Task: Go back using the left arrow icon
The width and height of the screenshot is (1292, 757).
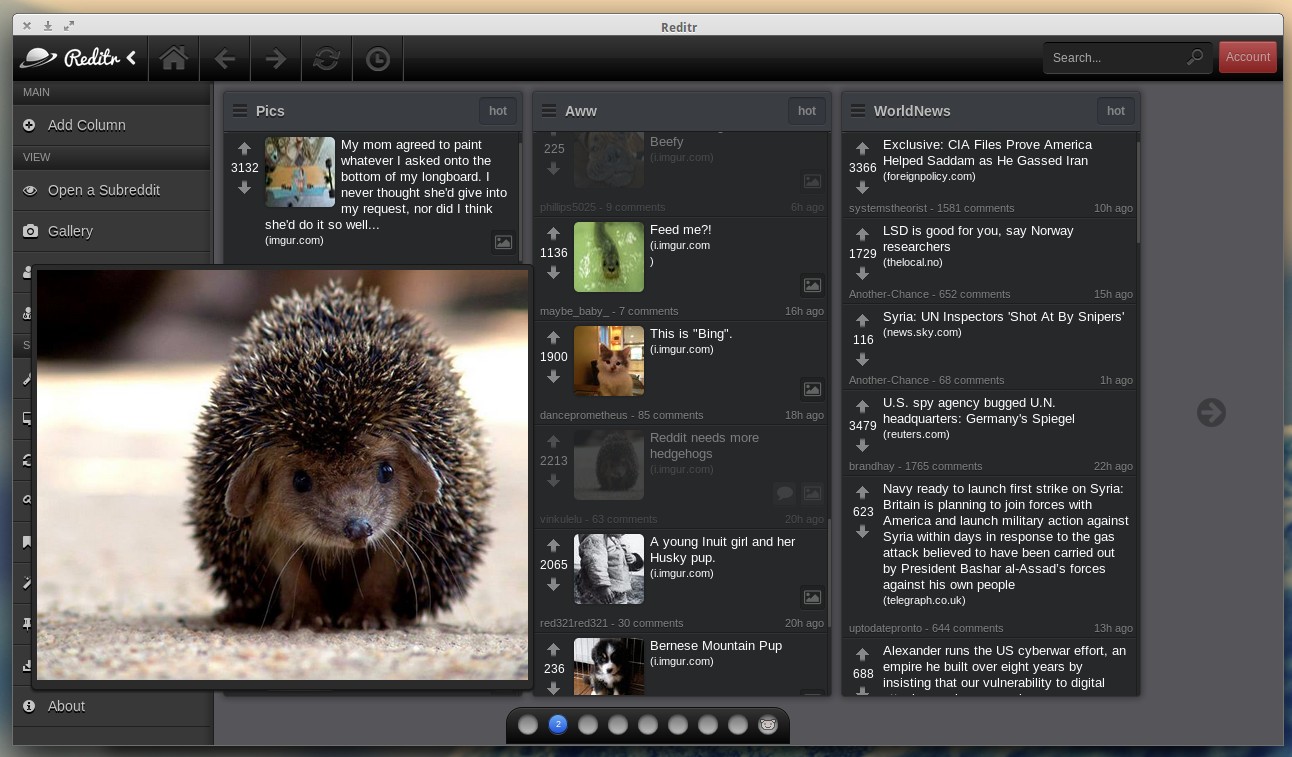Action: point(225,59)
